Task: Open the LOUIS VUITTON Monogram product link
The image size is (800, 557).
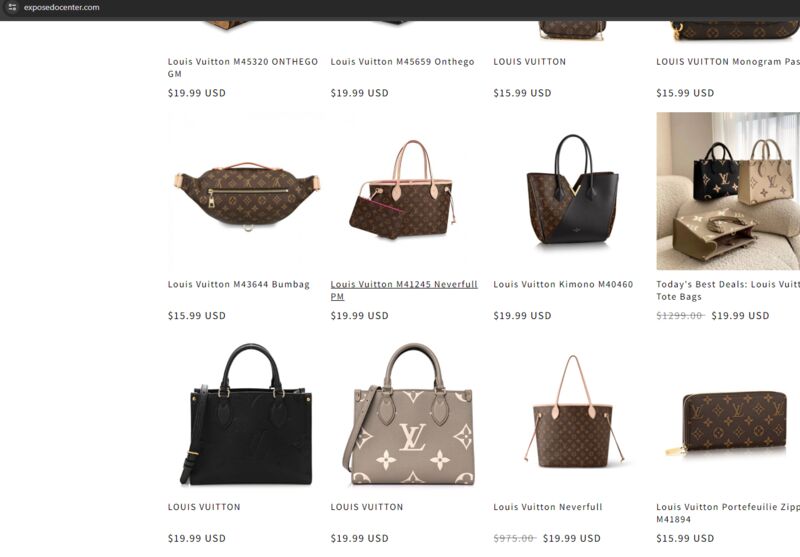Action: 728,62
